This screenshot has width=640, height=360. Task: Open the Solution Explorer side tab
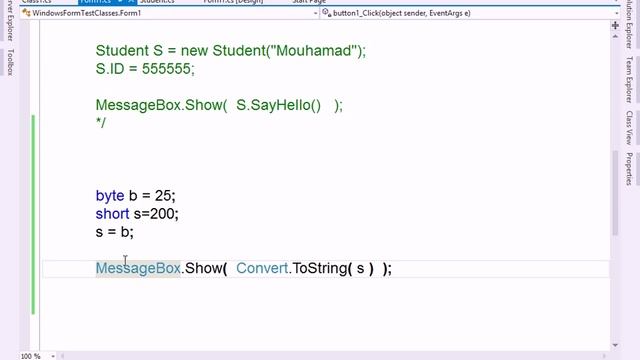629,24
